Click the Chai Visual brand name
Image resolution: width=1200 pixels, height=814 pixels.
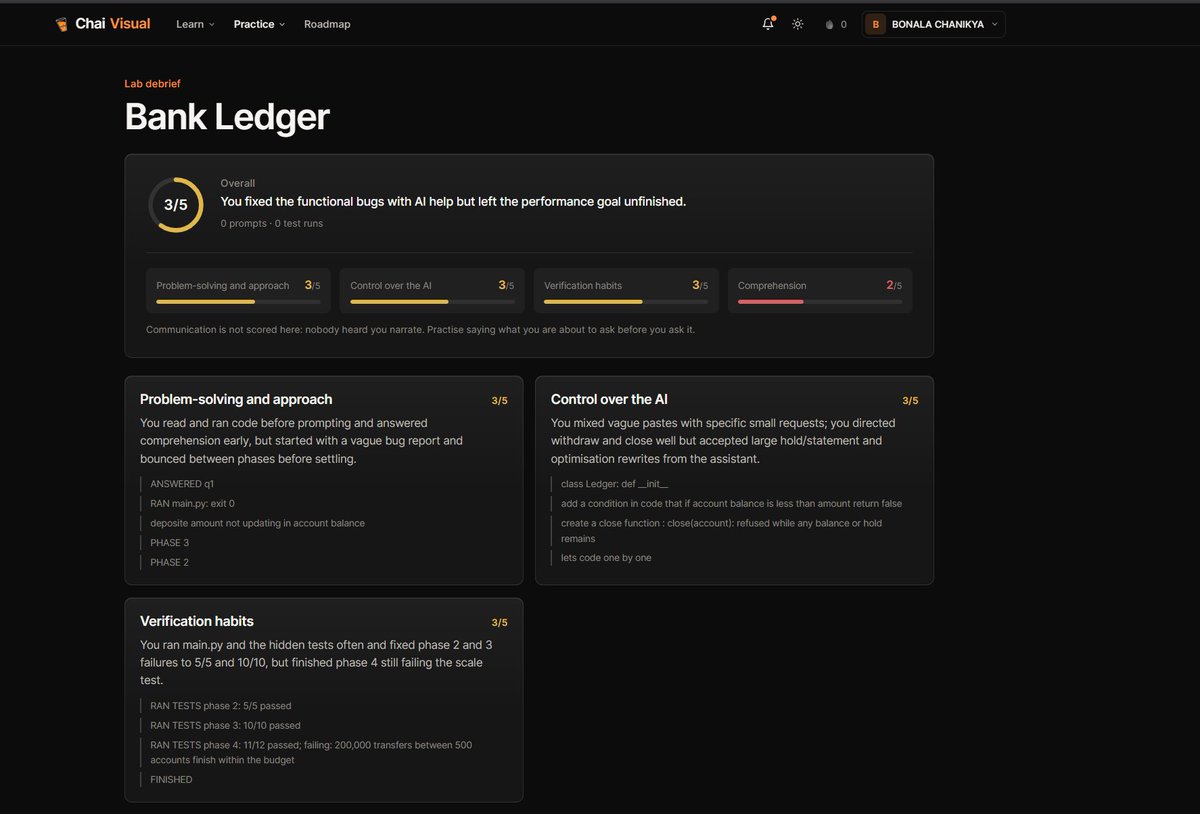click(x=113, y=24)
